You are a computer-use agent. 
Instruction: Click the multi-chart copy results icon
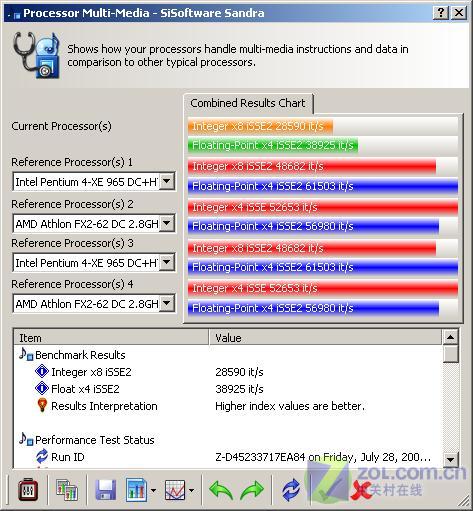tap(67, 490)
